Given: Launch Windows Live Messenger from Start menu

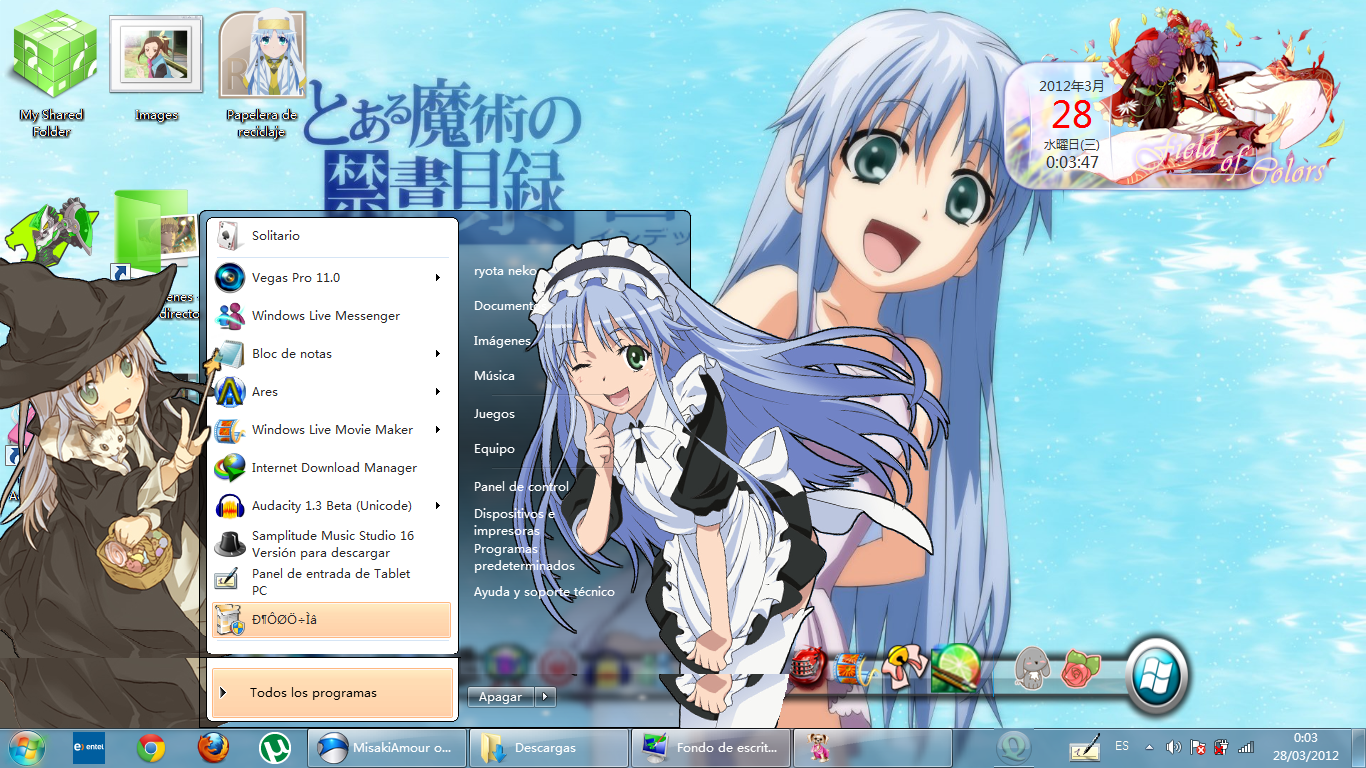Looking at the screenshot, I should [x=332, y=316].
